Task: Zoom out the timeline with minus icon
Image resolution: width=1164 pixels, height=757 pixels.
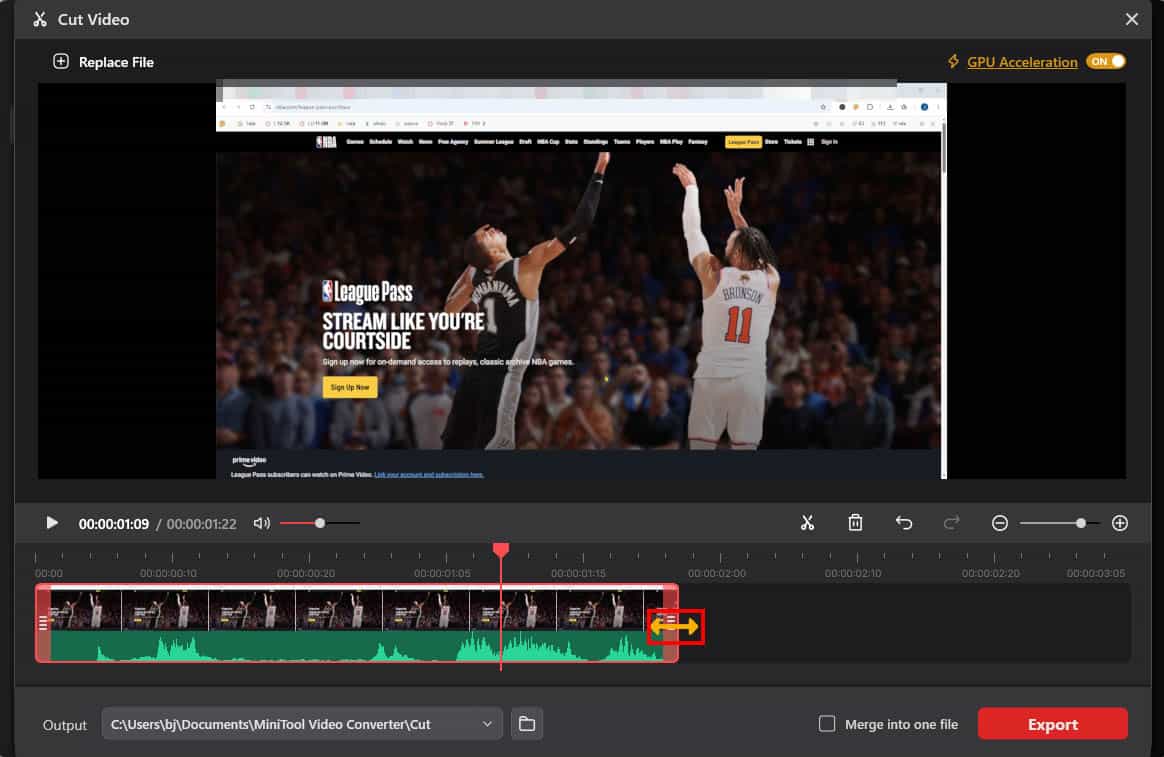Action: (x=999, y=523)
